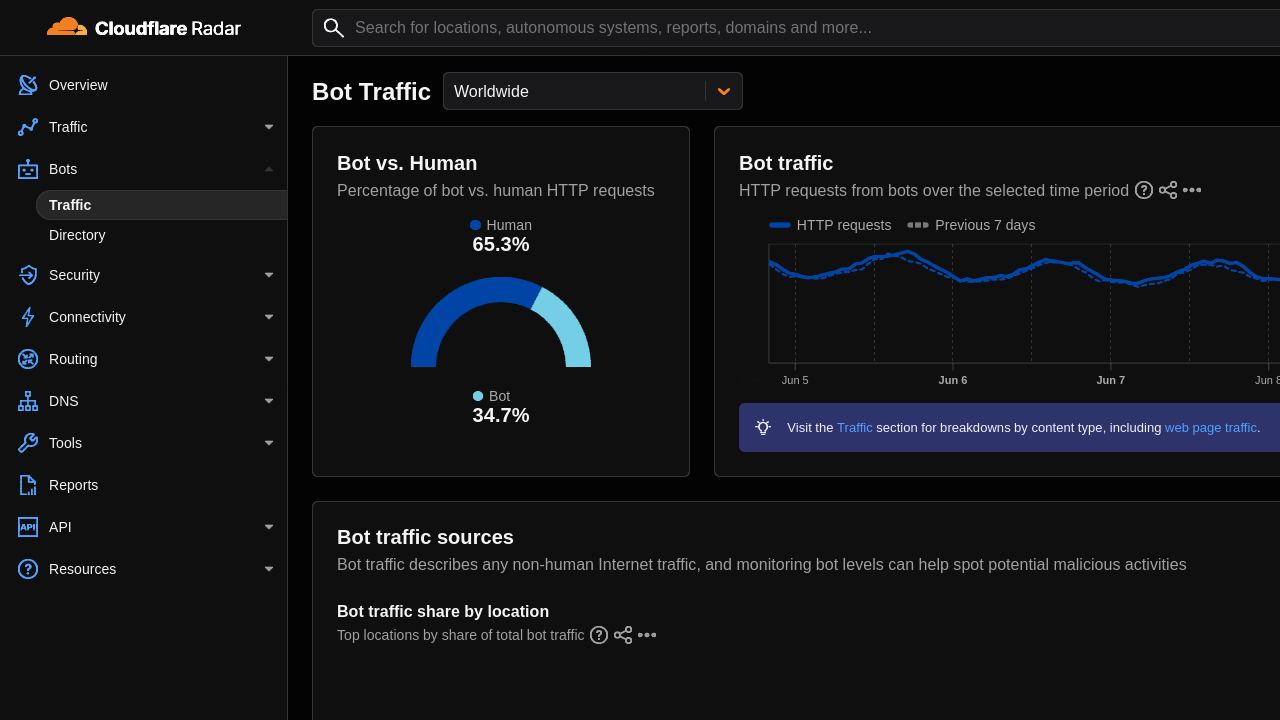Screen dimensions: 1280x720
Task: Click the Bots robot icon
Action: point(28,169)
